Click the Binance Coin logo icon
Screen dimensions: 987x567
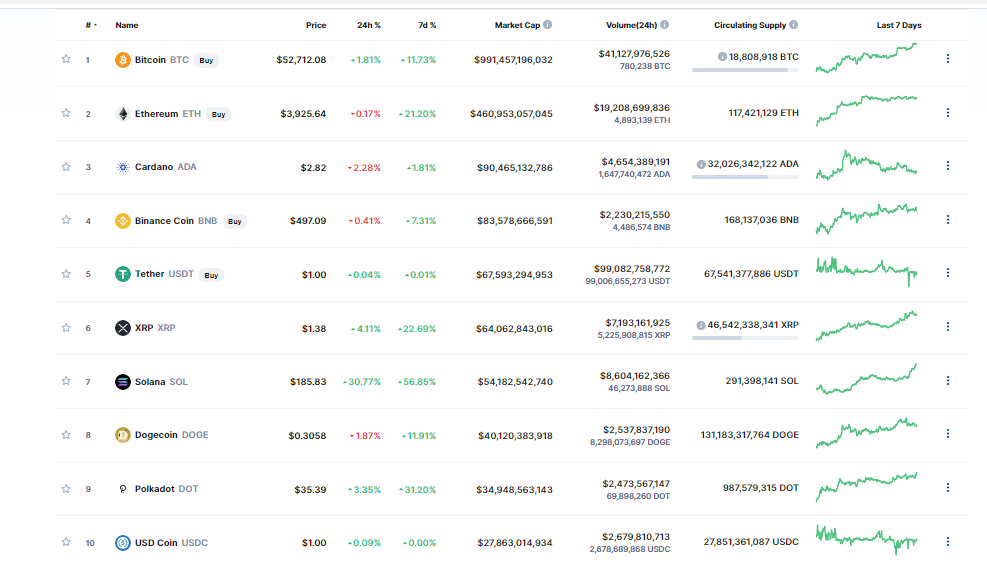(123, 221)
